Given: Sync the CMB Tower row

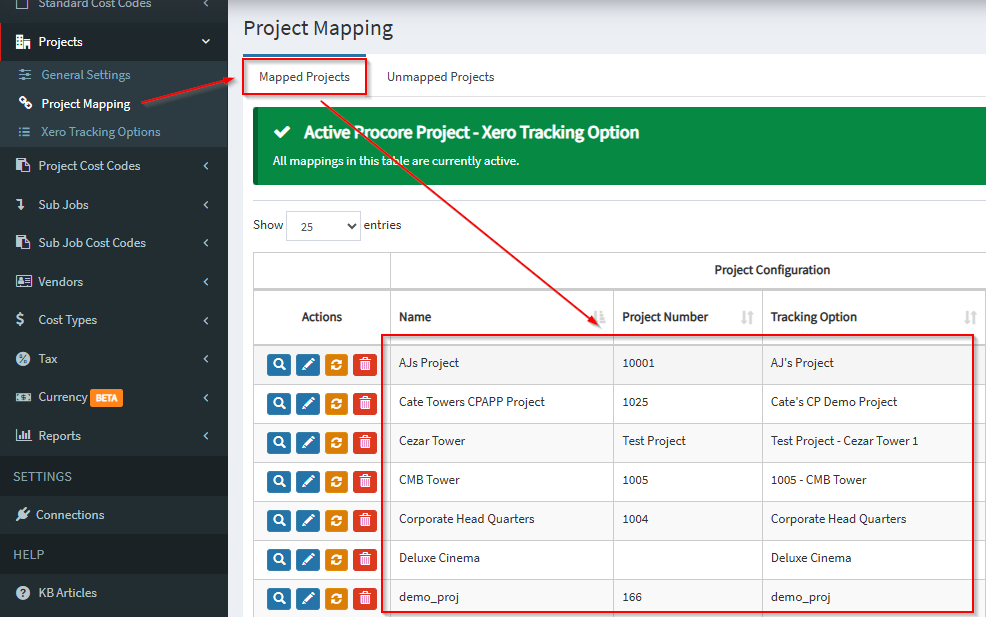Looking at the screenshot, I should pyautogui.click(x=336, y=482).
